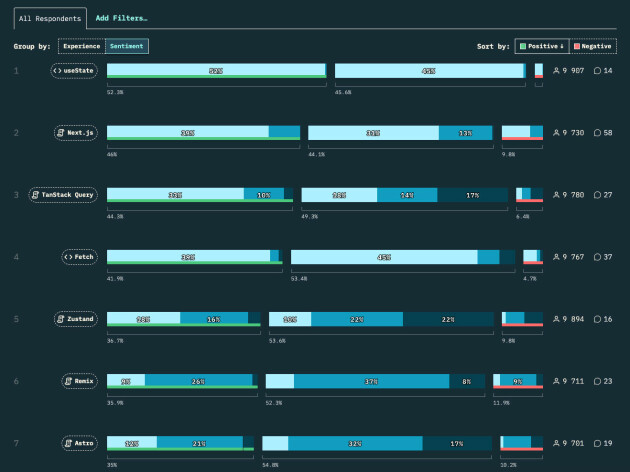
Task: Group results by Sentiment
Action: [x=127, y=46]
